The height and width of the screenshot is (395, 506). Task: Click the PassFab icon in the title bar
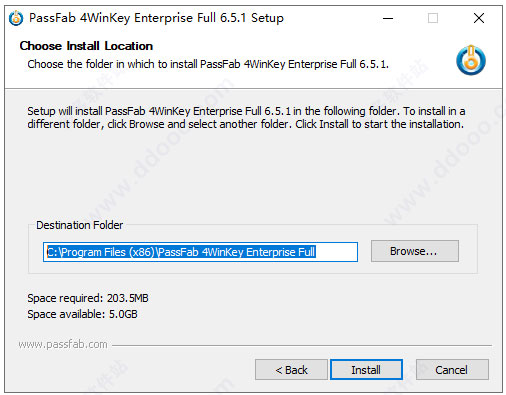click(16, 18)
